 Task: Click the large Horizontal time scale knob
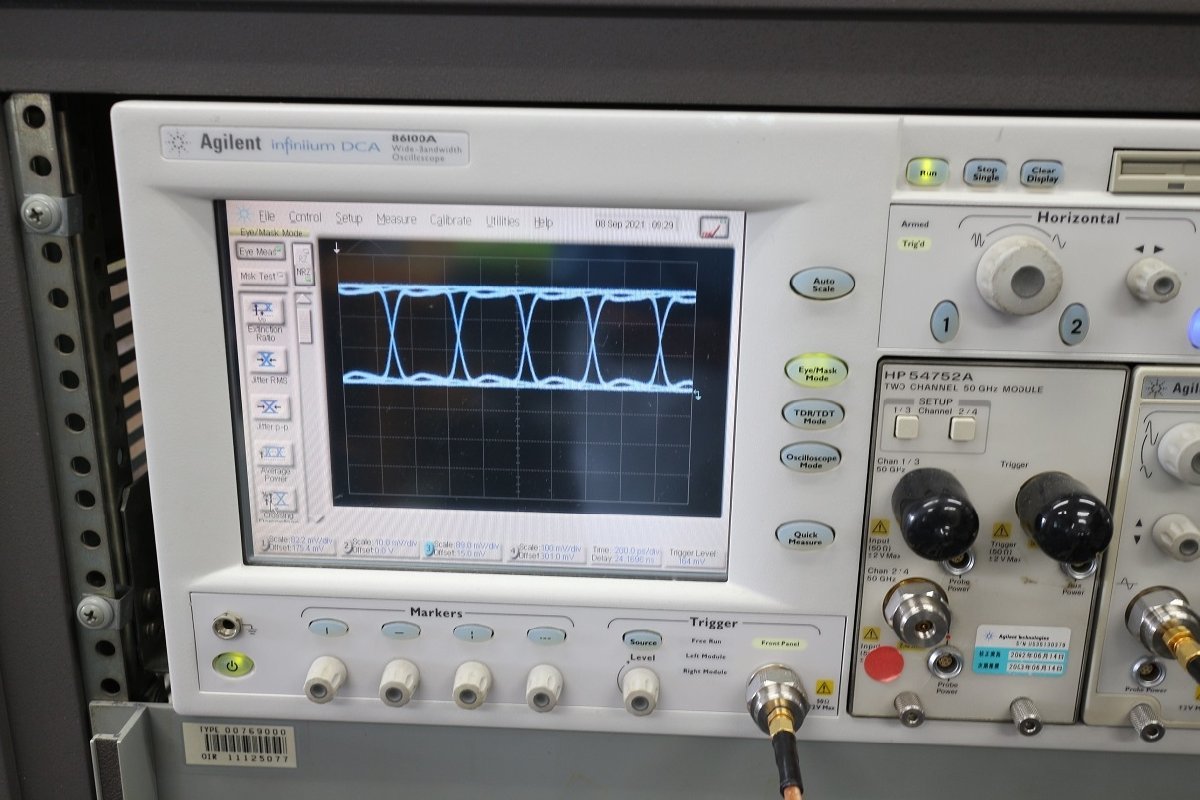[1019, 275]
